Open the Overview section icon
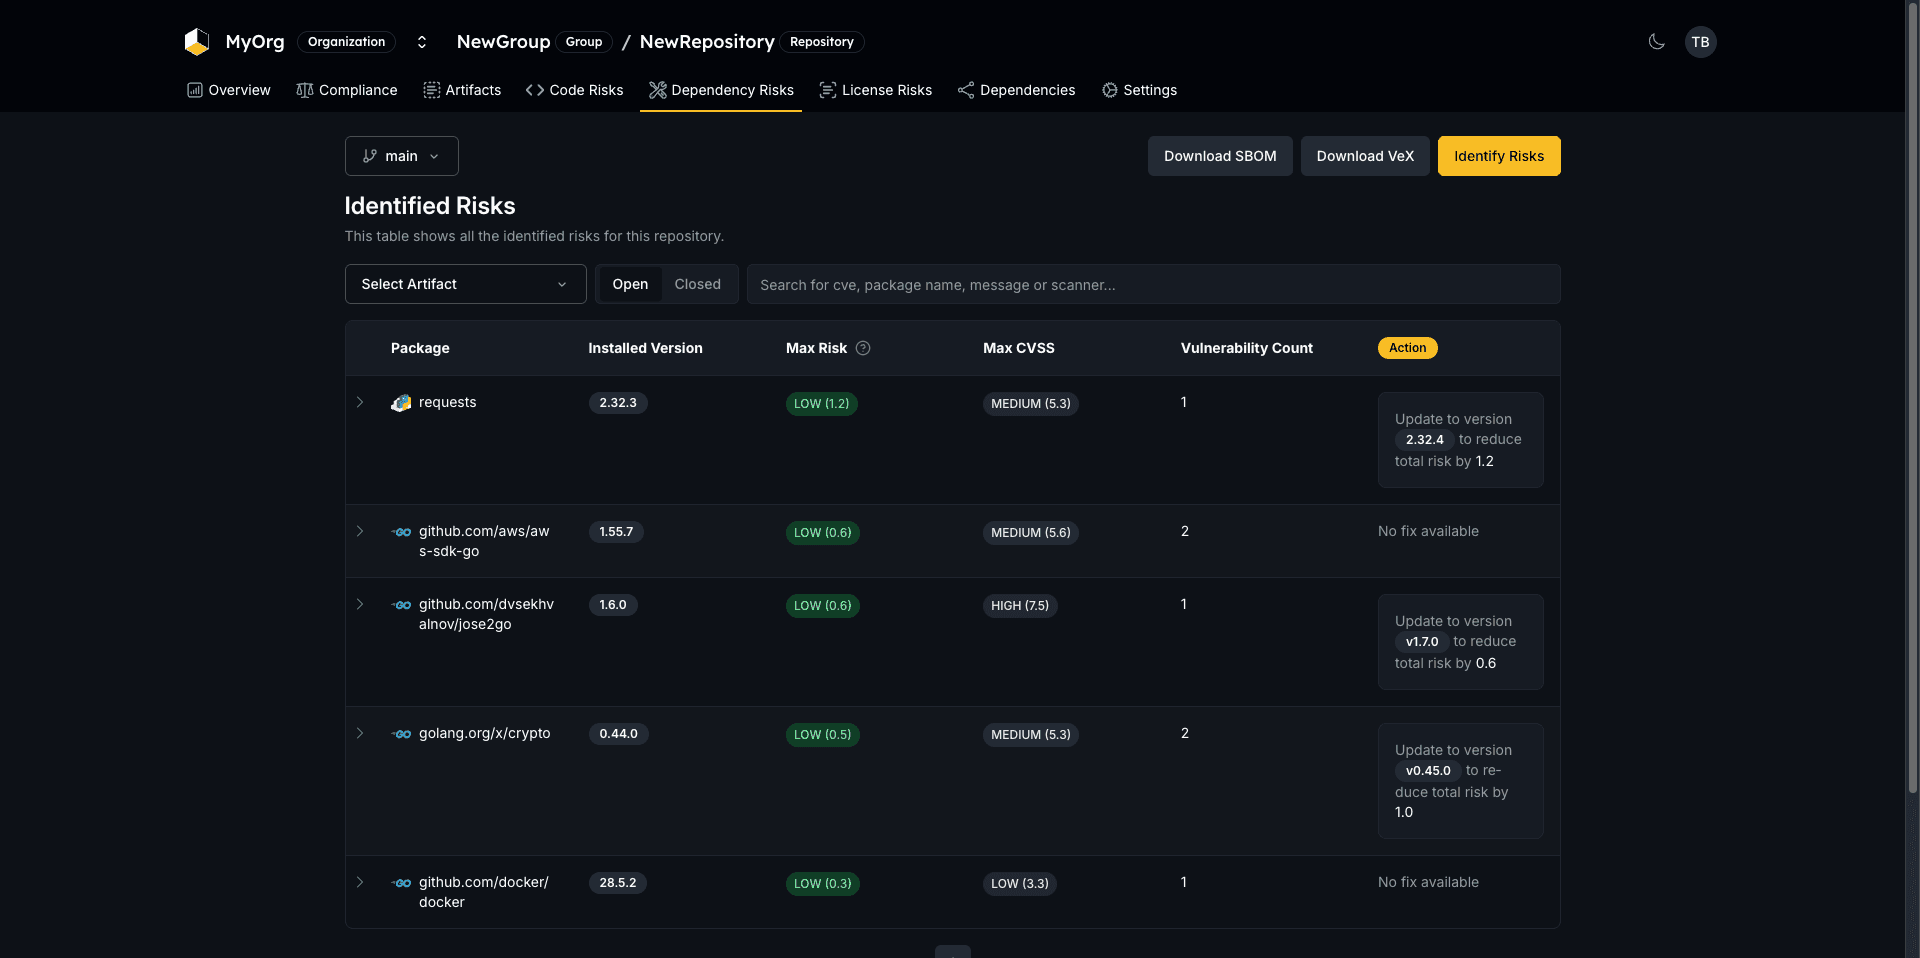 coord(193,90)
